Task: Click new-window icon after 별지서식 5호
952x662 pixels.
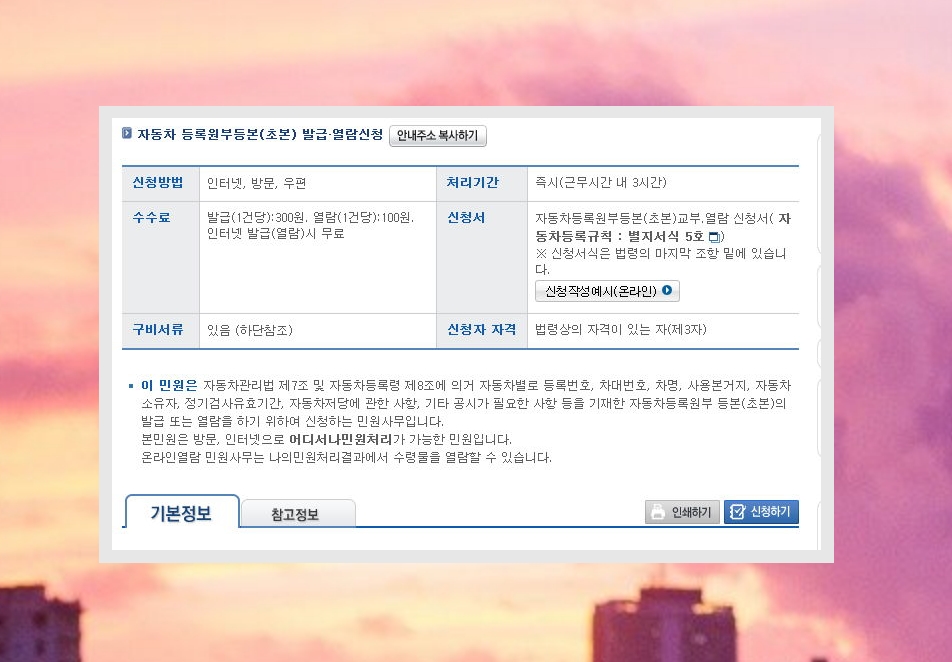Action: click(714, 237)
